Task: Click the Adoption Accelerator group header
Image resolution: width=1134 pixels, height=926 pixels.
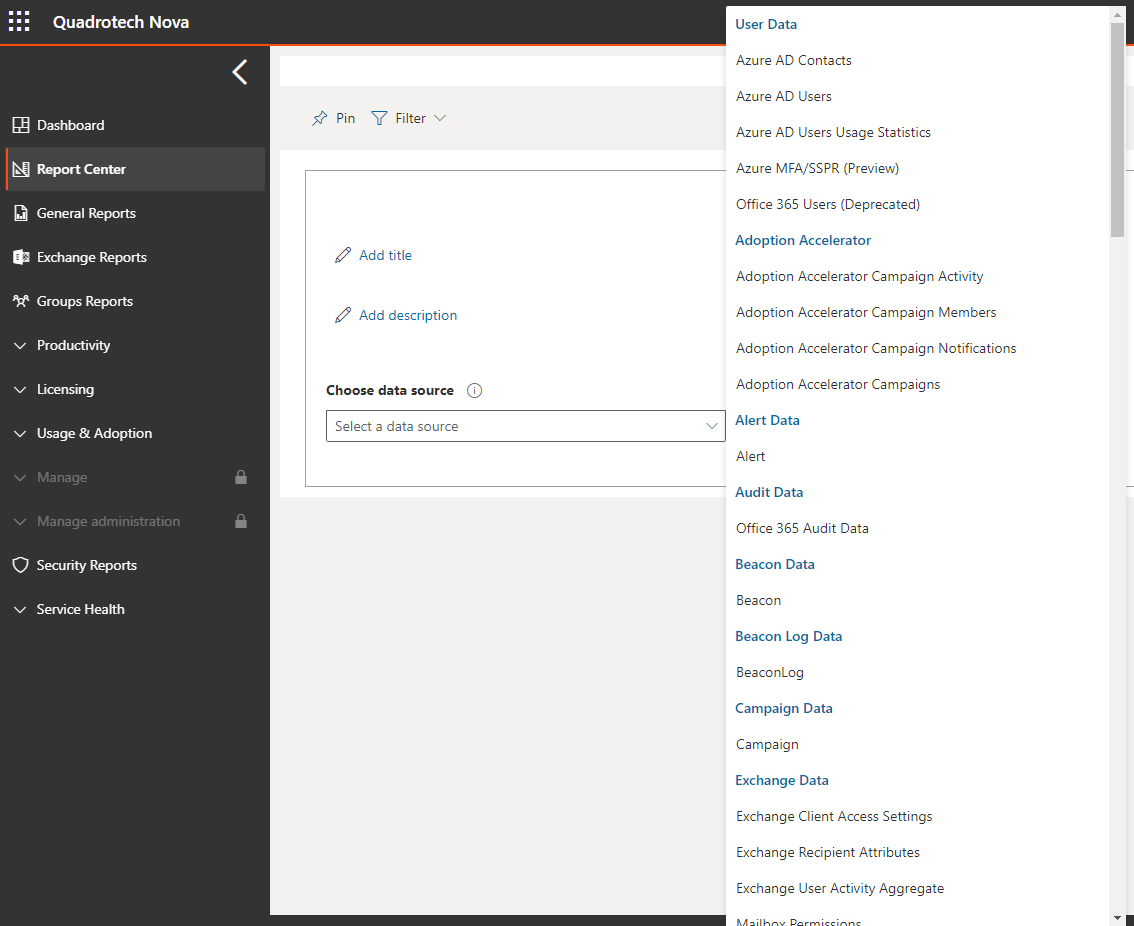Action: point(803,240)
